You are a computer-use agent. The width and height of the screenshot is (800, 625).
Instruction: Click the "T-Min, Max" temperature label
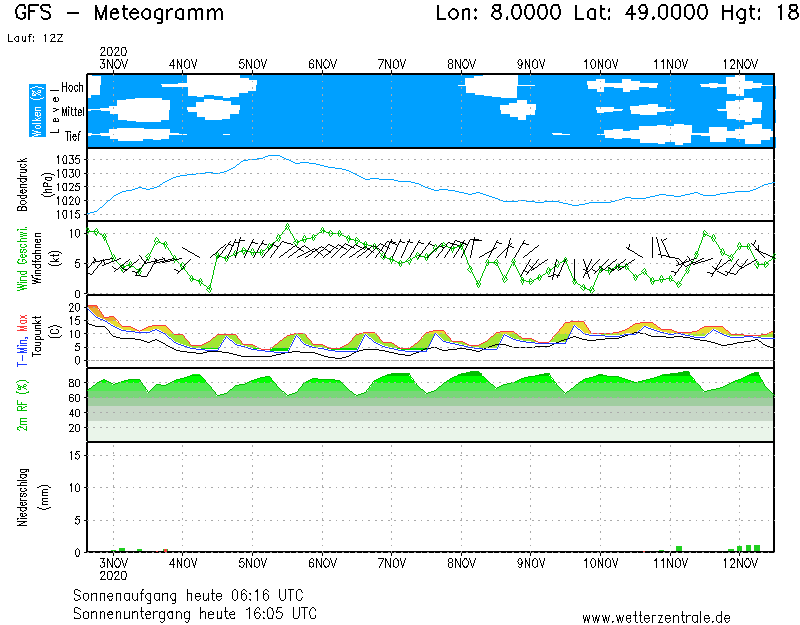(22, 340)
